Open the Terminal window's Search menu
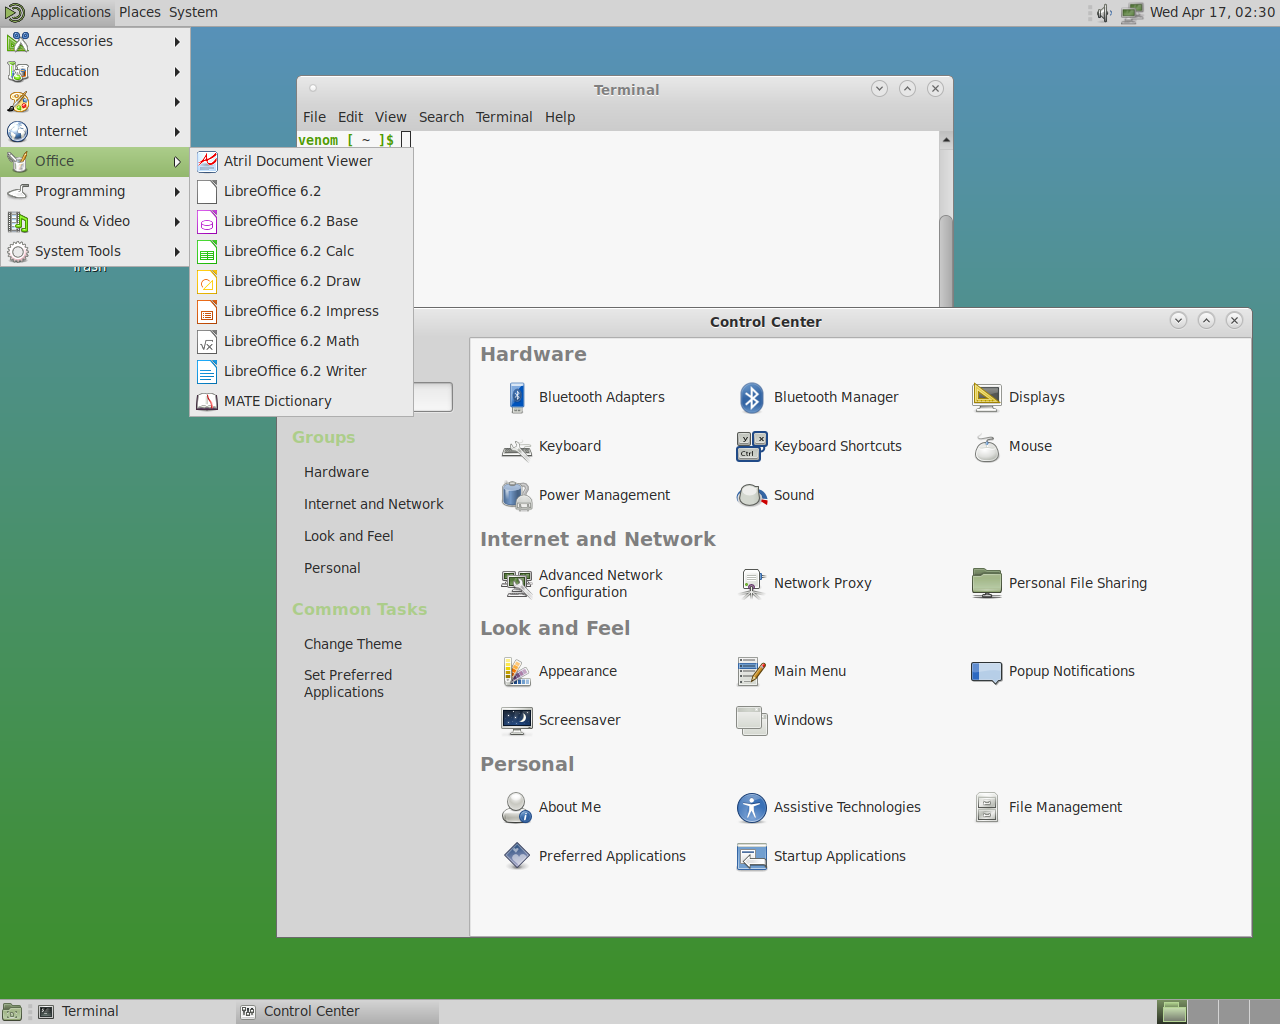Image resolution: width=1280 pixels, height=1024 pixels. pos(441,117)
